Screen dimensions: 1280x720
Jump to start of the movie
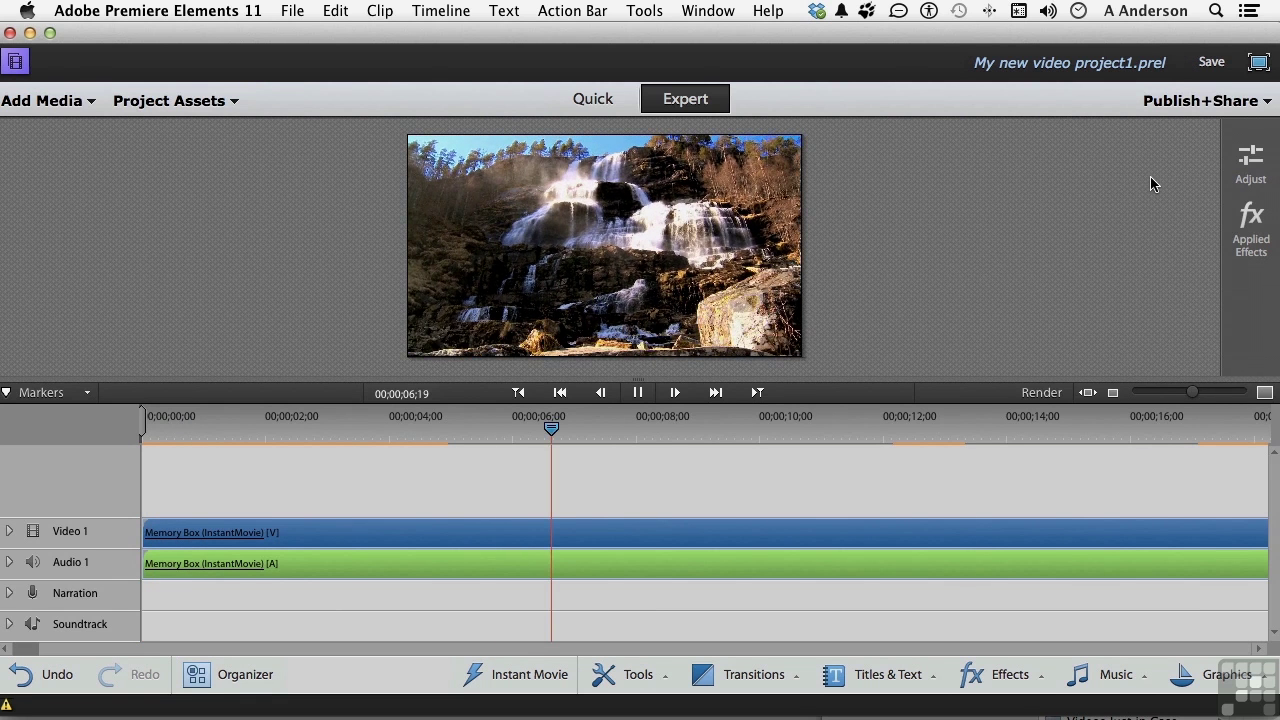click(560, 393)
